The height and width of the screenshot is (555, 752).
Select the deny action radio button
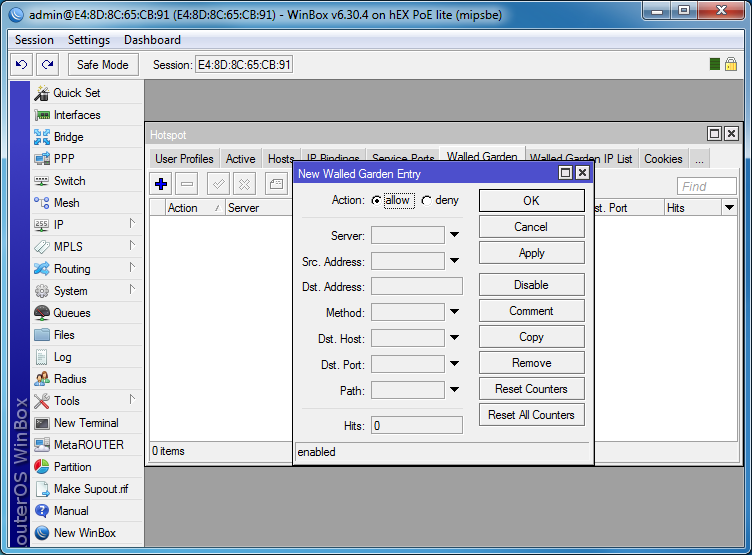point(426,201)
